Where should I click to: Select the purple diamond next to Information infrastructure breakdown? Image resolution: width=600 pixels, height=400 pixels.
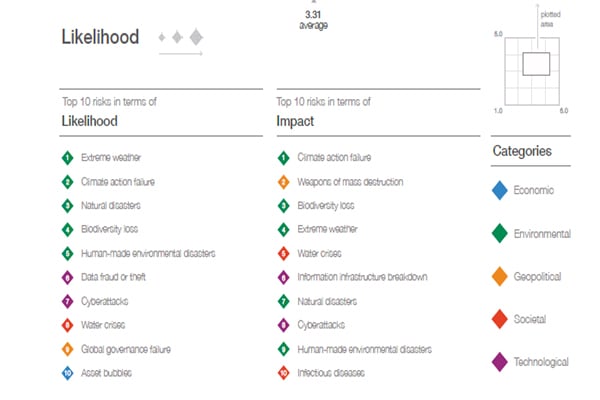click(285, 277)
